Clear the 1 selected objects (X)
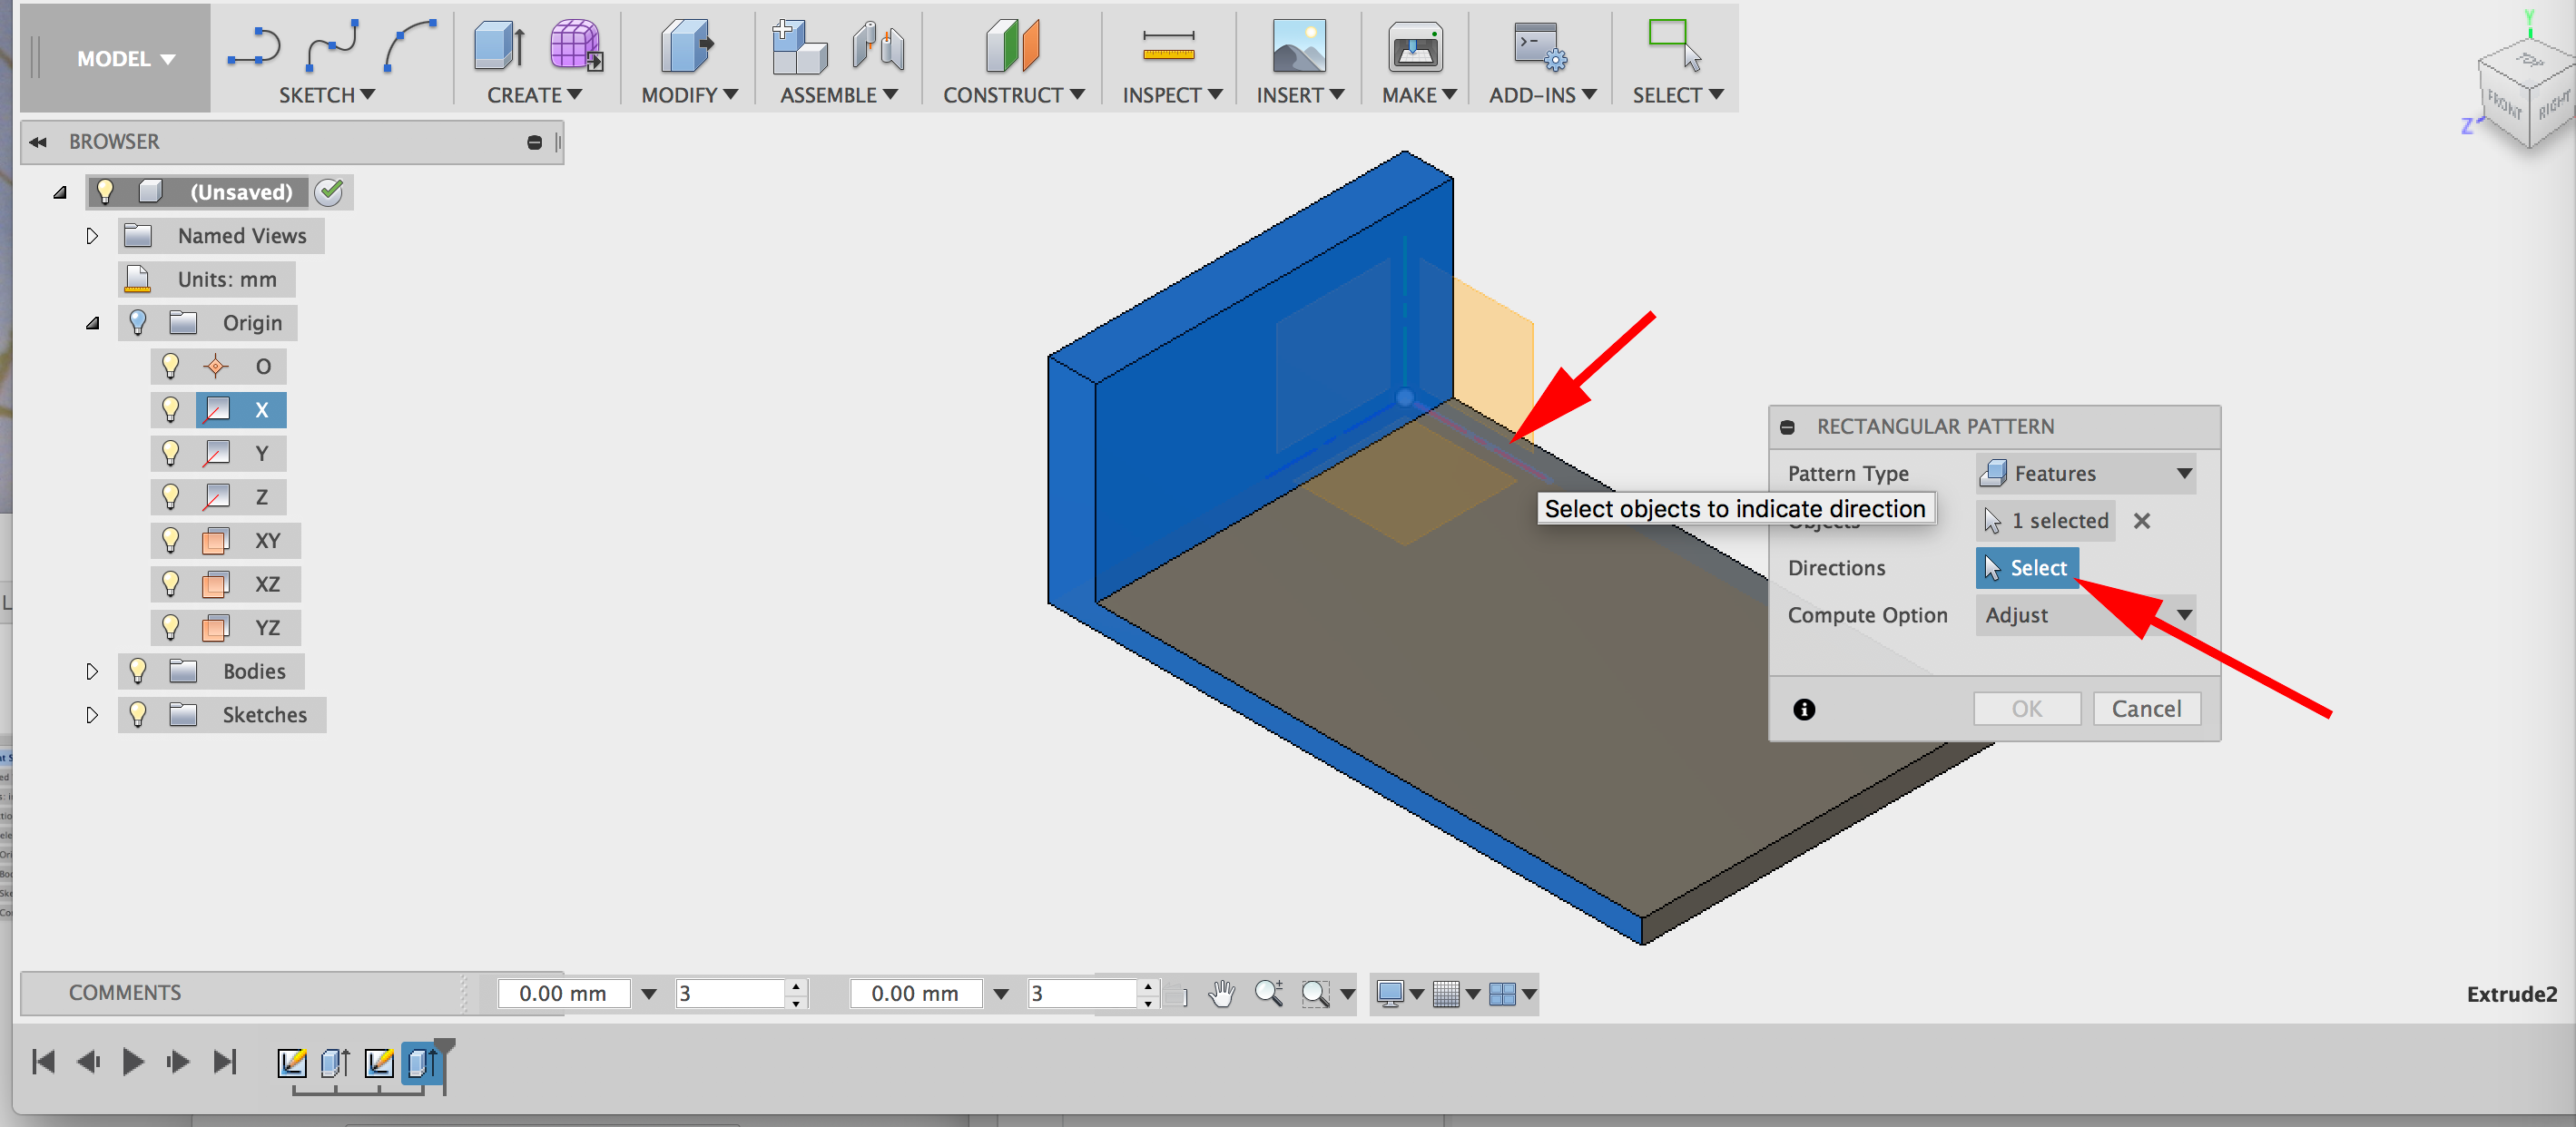 pos(2142,521)
